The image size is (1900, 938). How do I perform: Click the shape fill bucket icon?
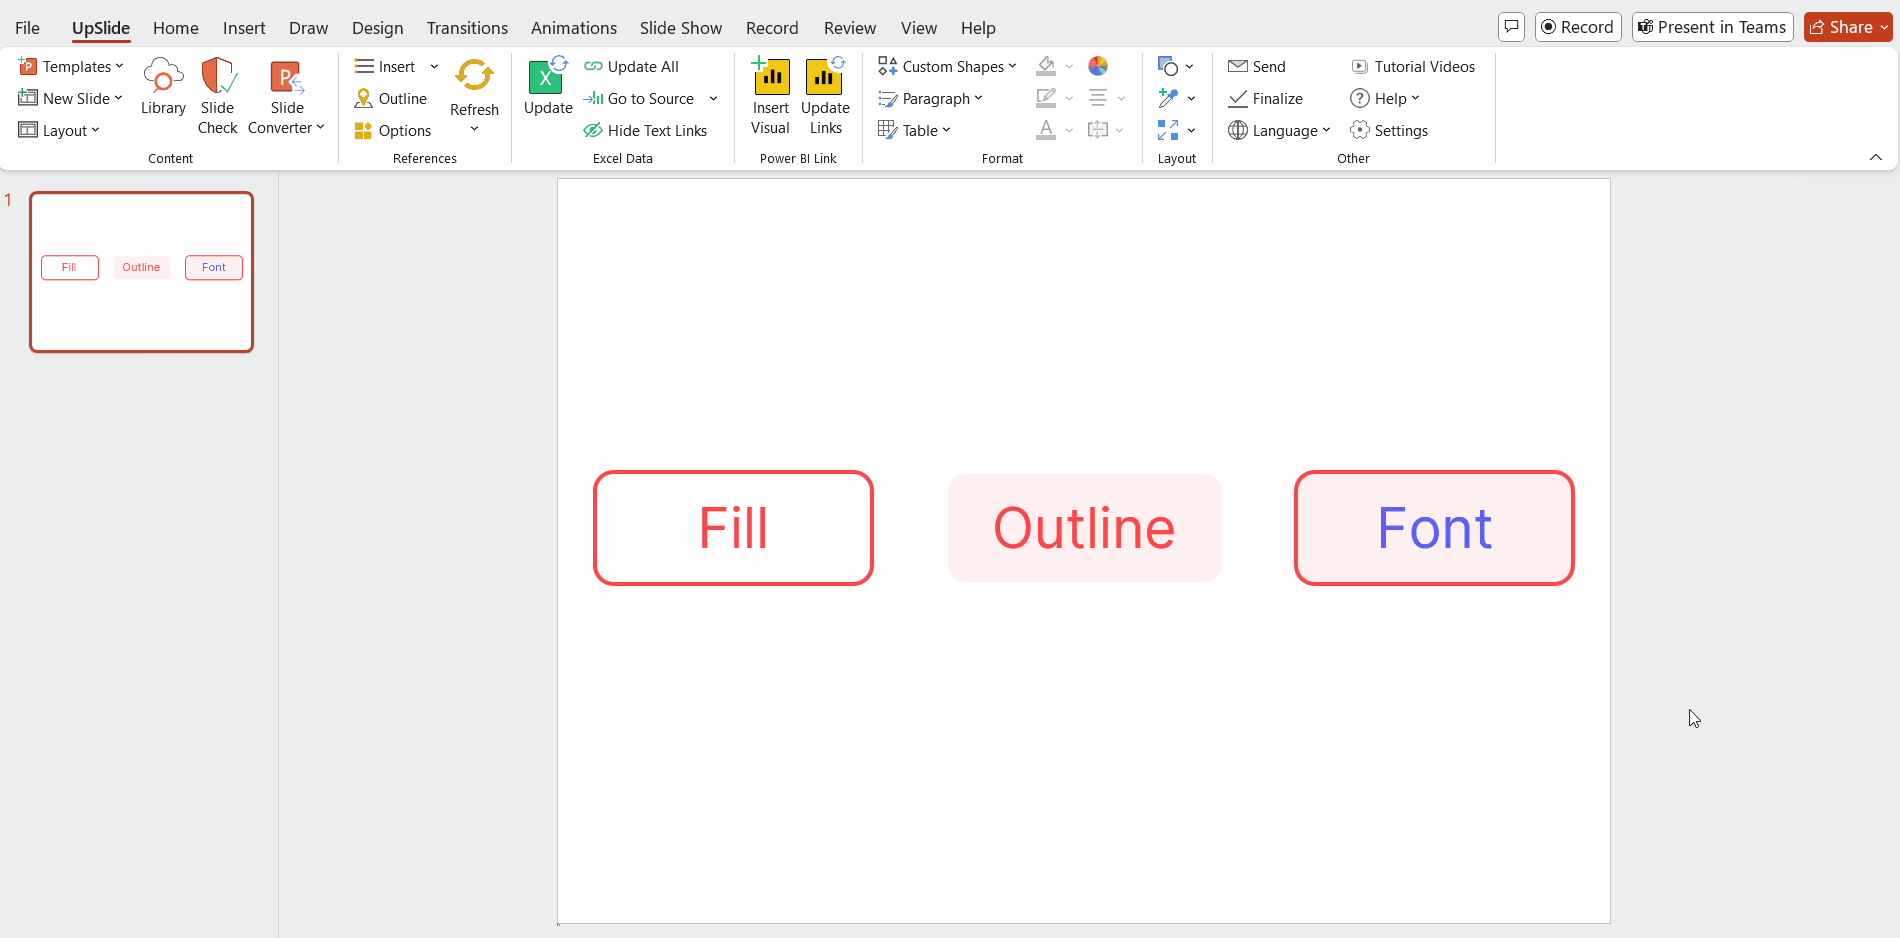click(x=1046, y=66)
